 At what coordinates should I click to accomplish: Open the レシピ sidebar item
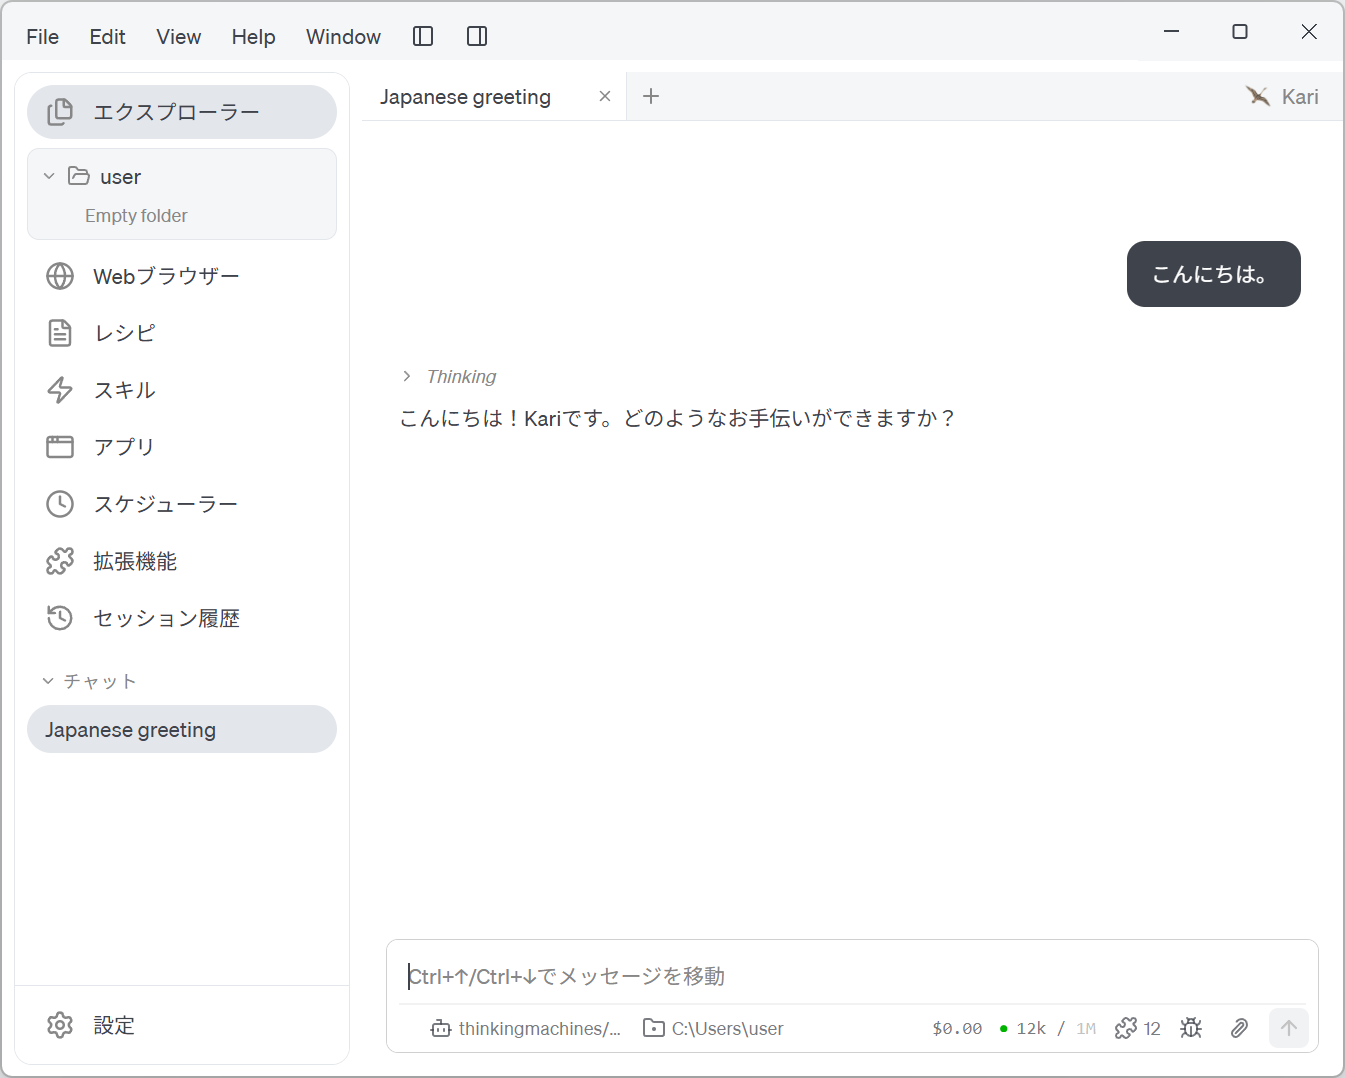coord(182,333)
